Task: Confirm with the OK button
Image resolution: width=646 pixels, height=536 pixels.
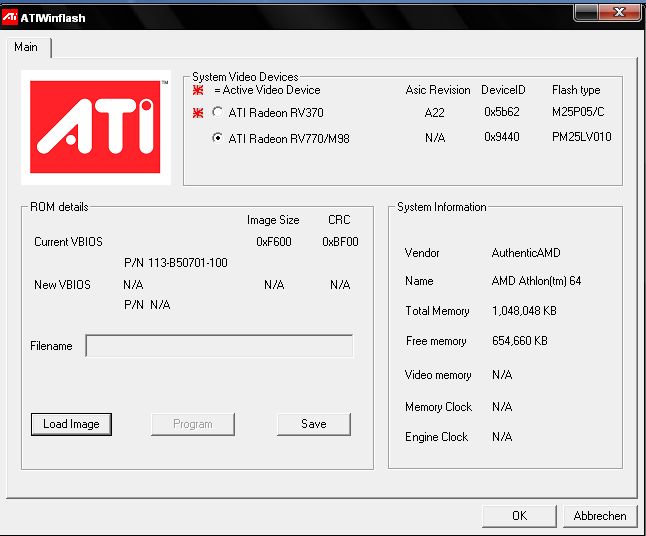Action: click(x=519, y=516)
